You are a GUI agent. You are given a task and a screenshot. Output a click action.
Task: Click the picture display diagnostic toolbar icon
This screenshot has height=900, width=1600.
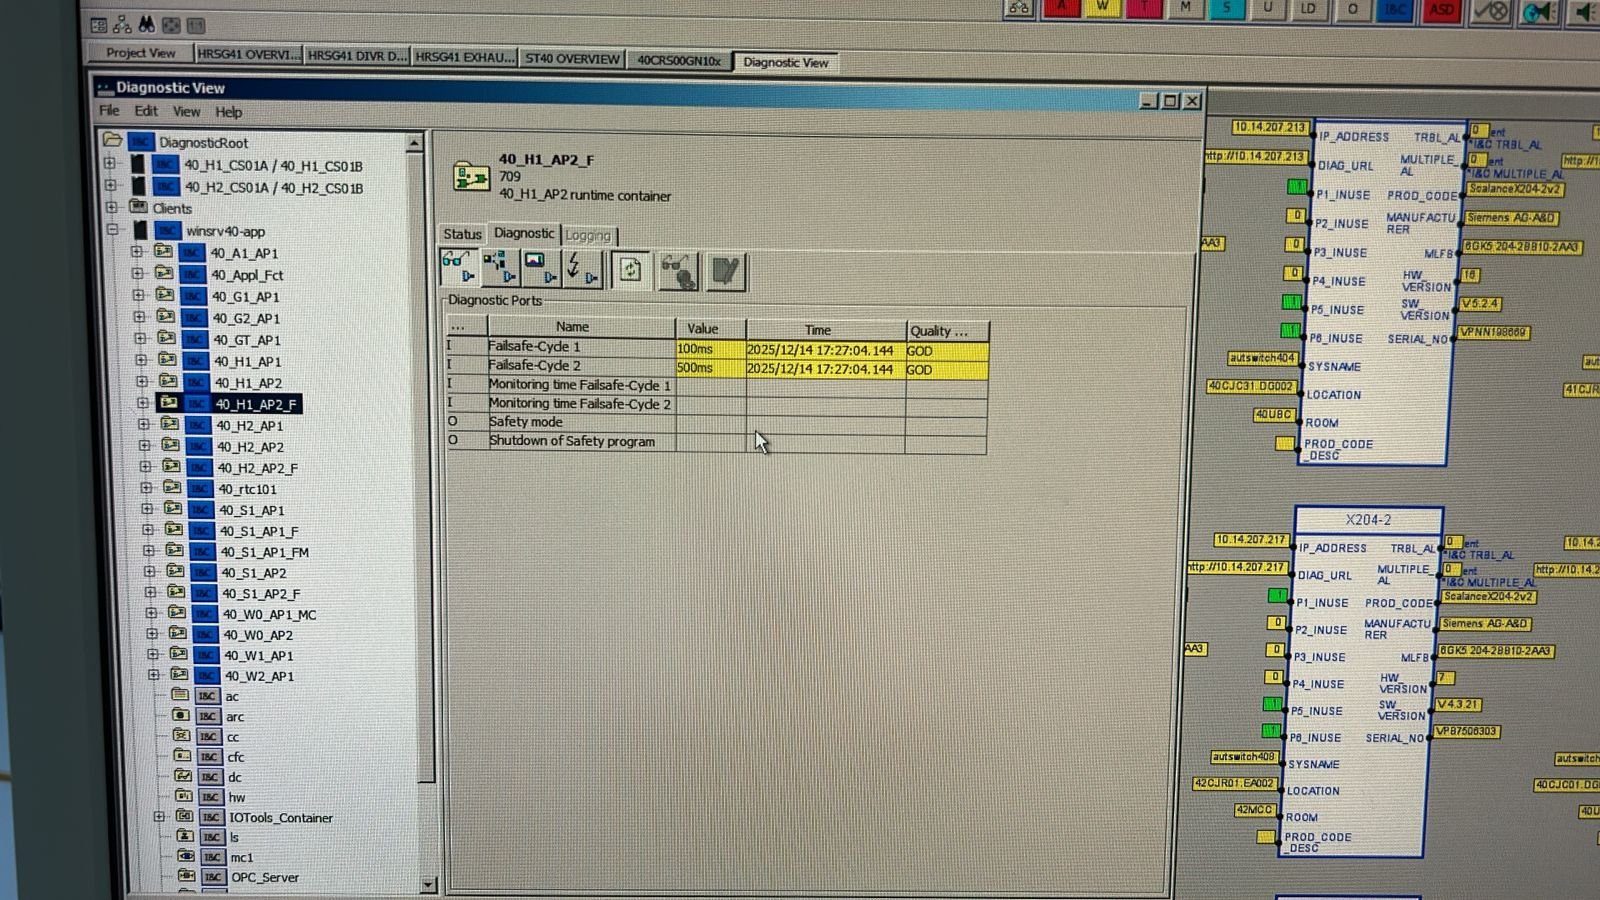[540, 269]
